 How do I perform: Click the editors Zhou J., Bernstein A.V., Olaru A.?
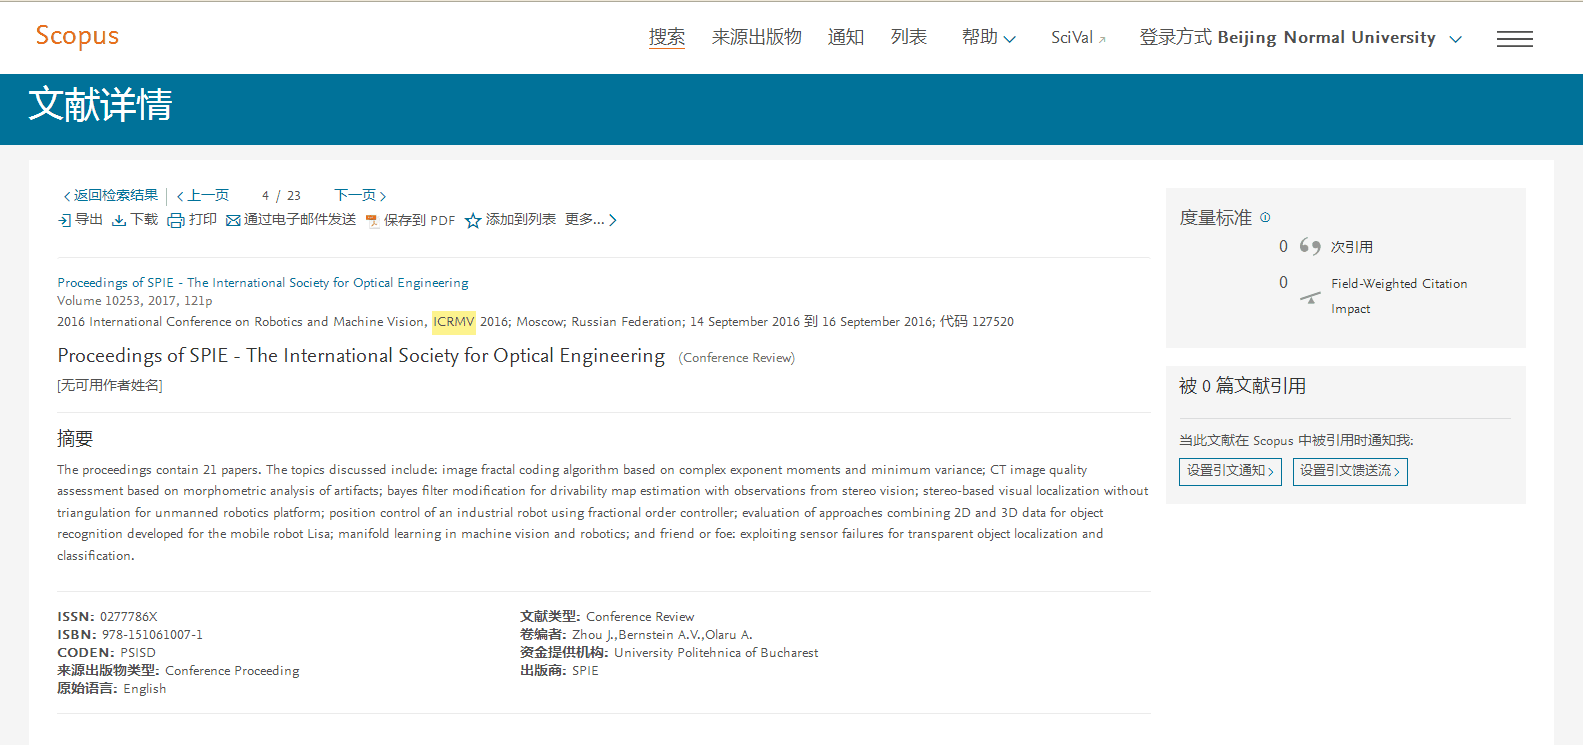click(662, 635)
